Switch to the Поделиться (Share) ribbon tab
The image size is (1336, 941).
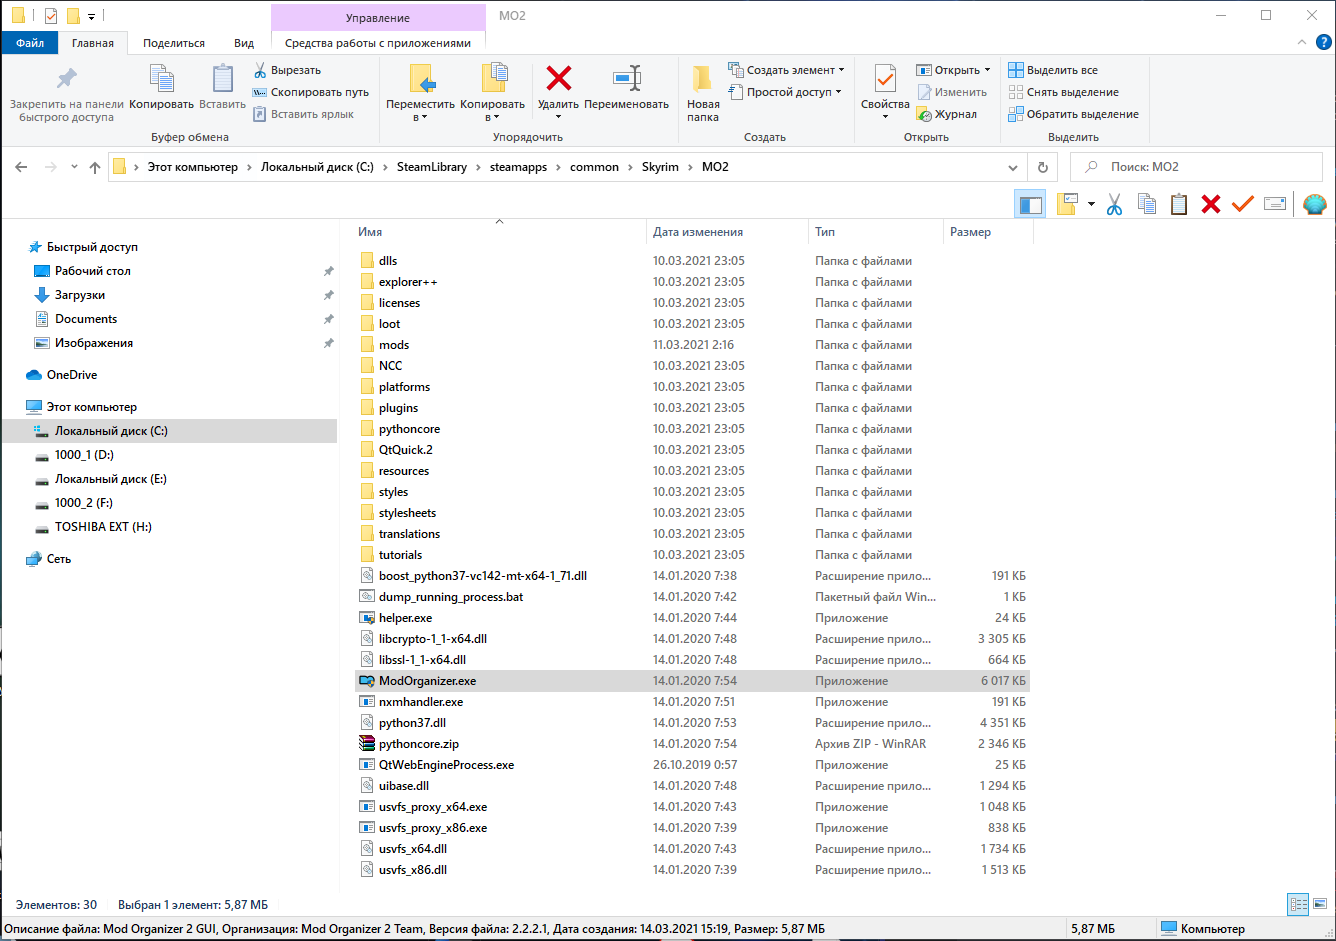pos(174,43)
